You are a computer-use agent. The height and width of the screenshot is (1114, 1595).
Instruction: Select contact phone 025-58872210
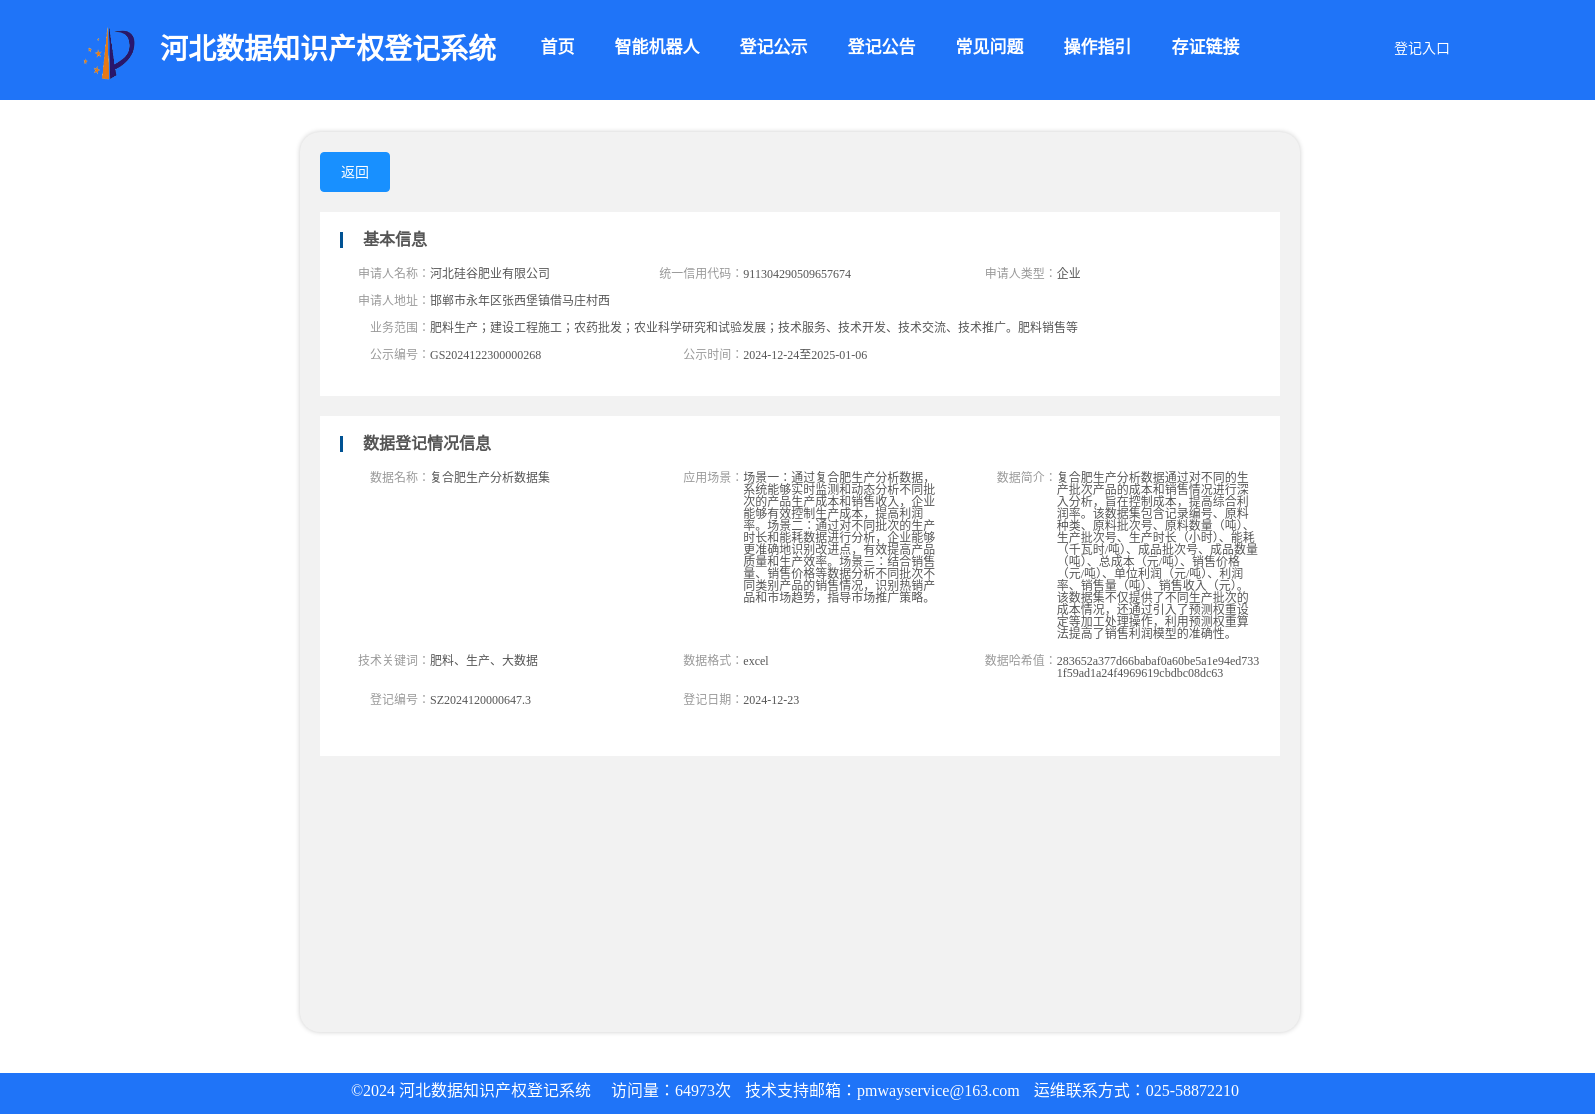(x=1192, y=1091)
